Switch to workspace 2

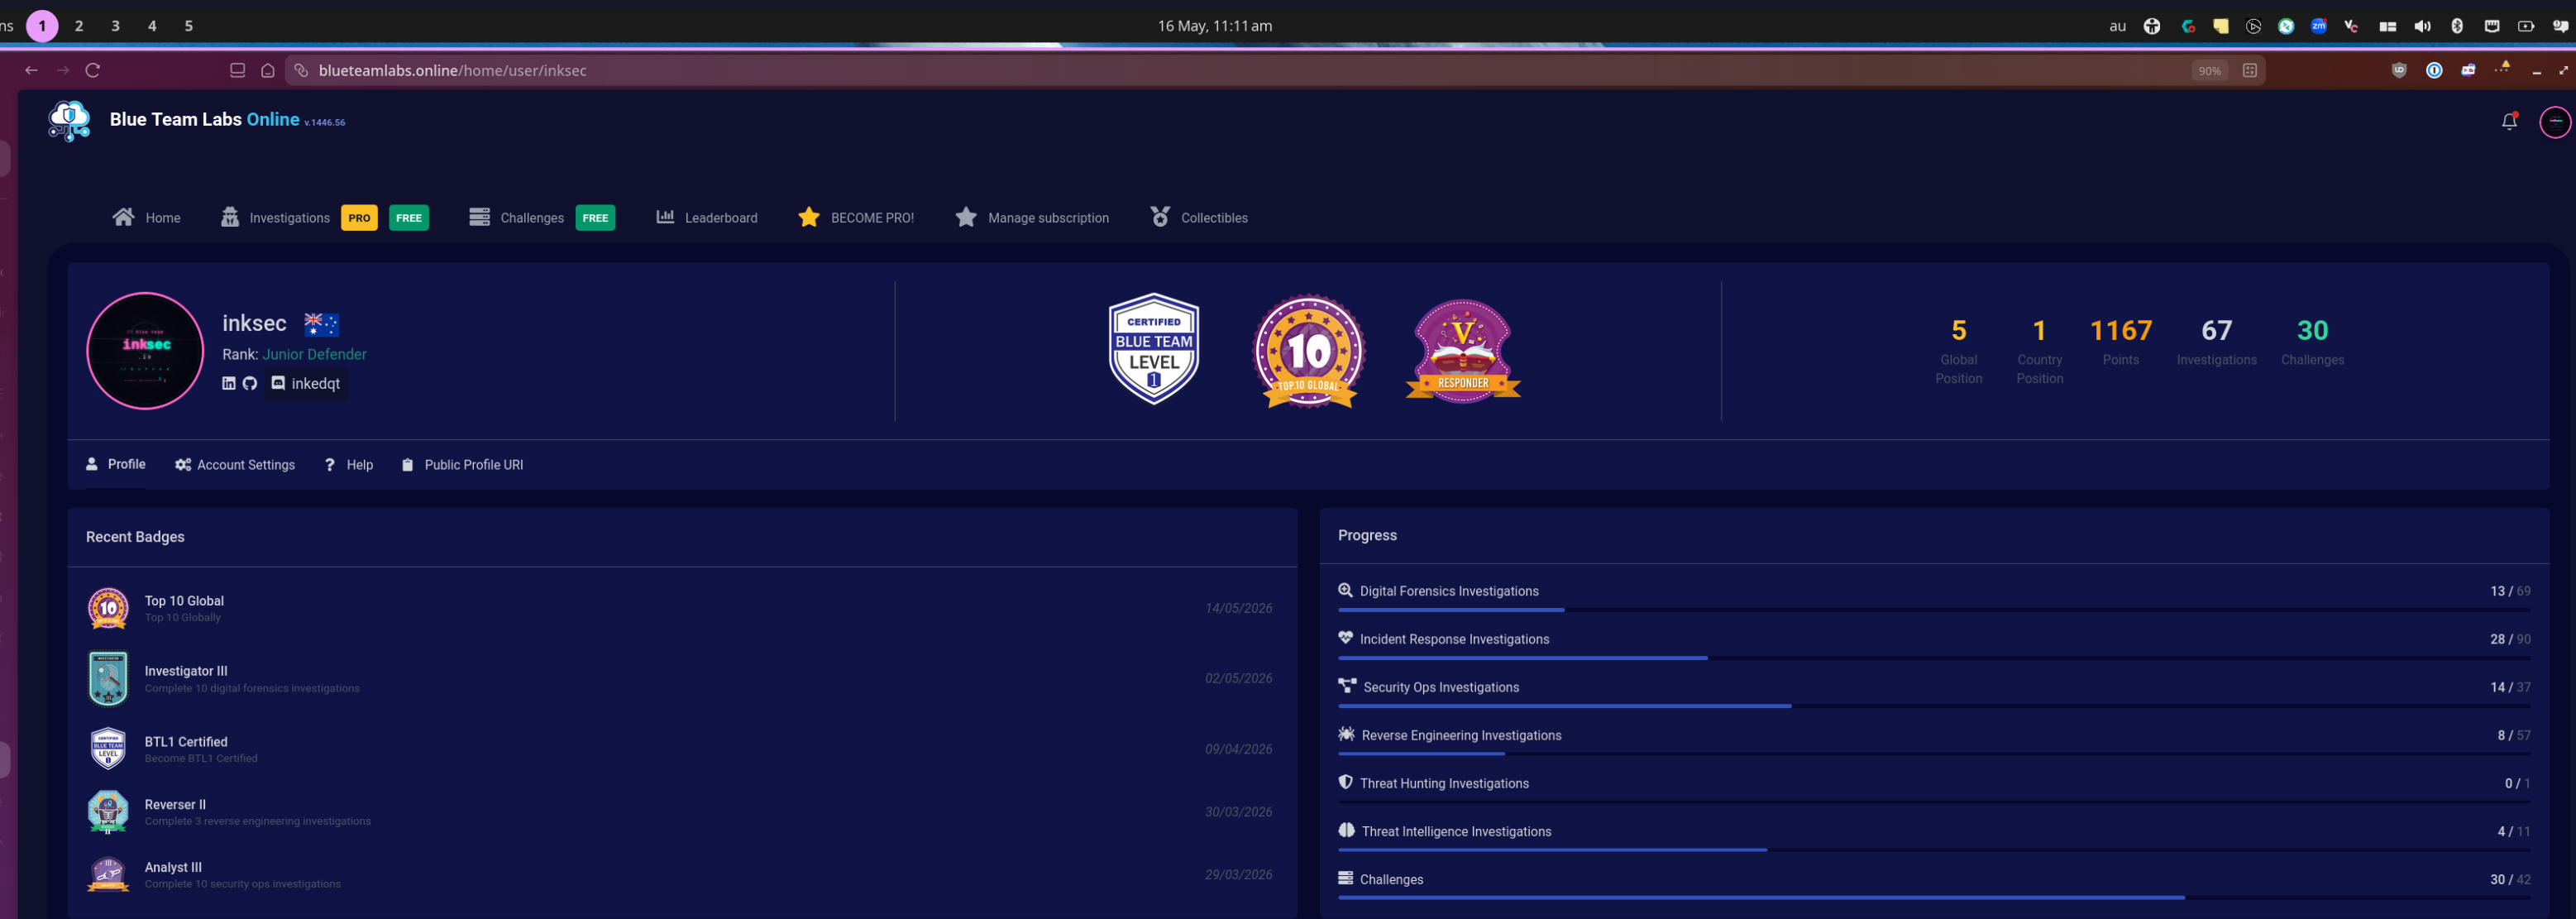pos(79,26)
